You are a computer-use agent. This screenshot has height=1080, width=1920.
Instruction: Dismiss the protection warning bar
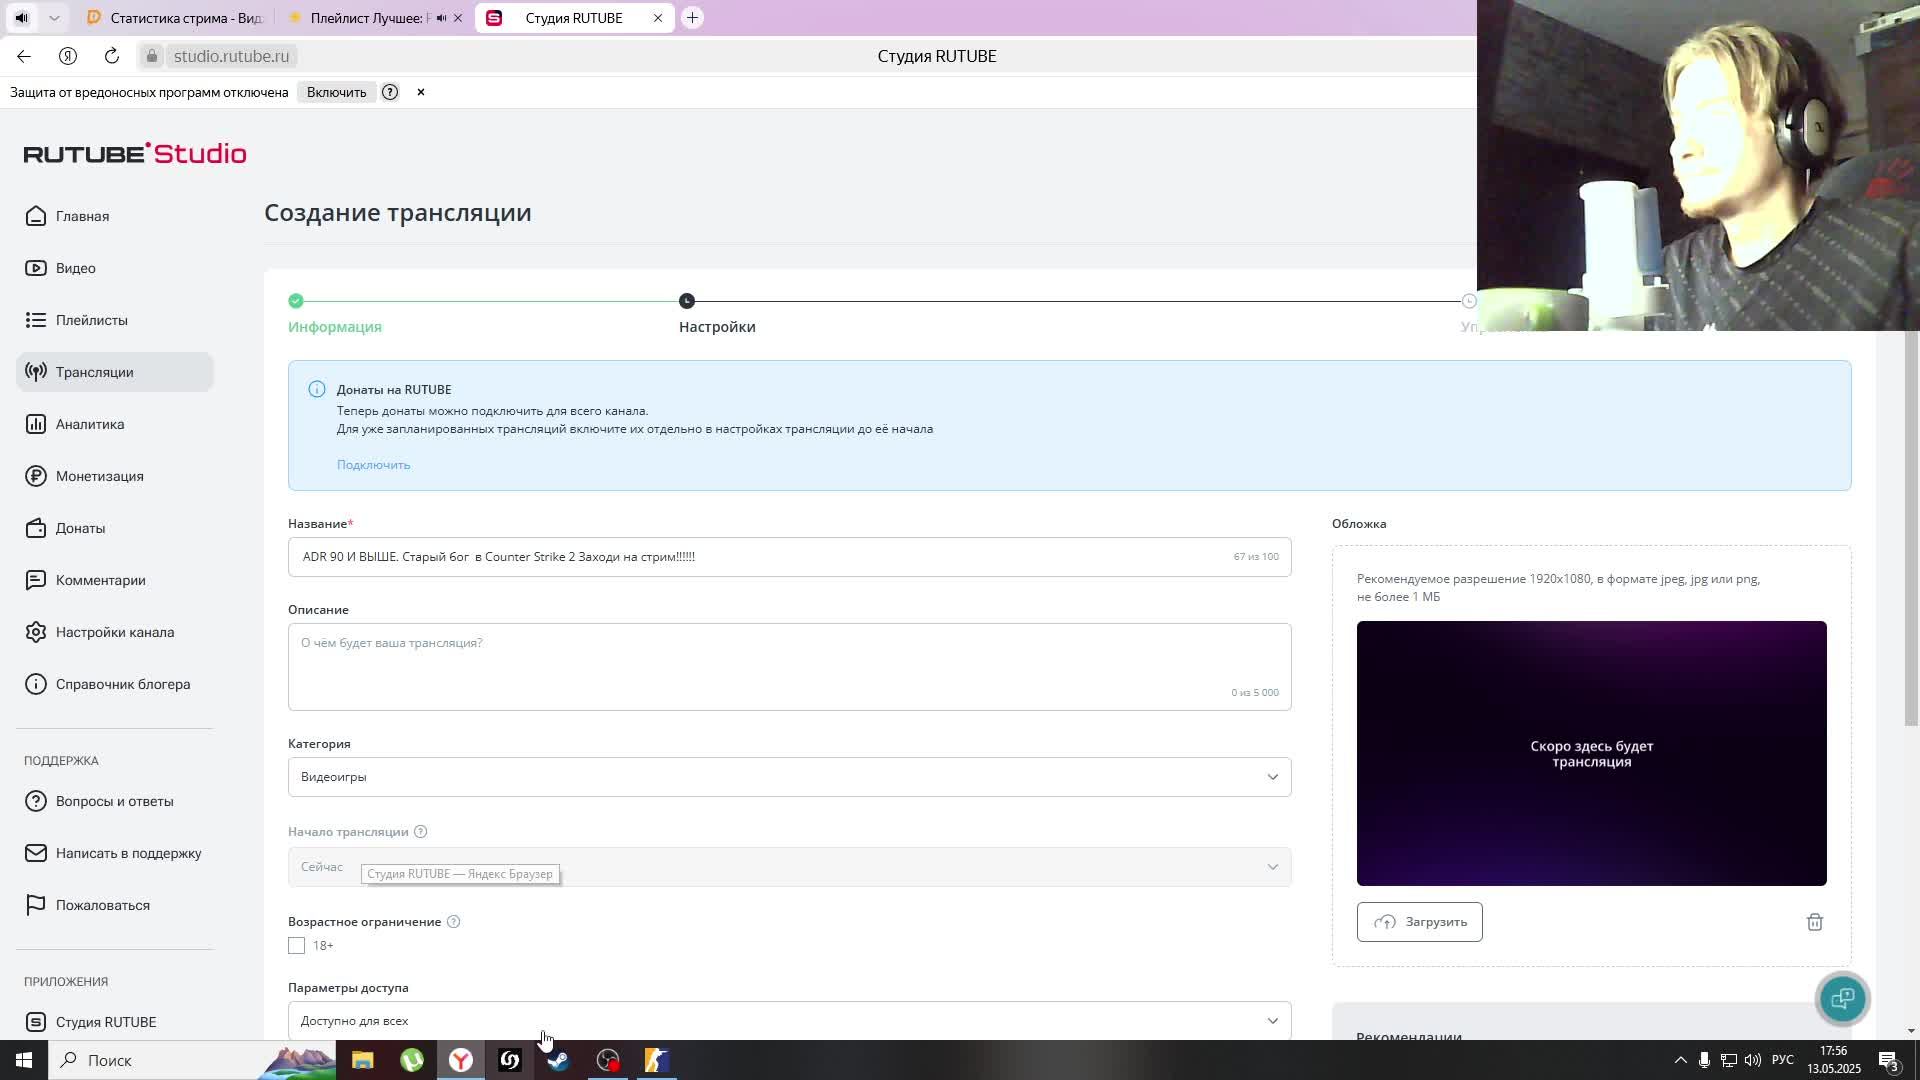pos(421,92)
